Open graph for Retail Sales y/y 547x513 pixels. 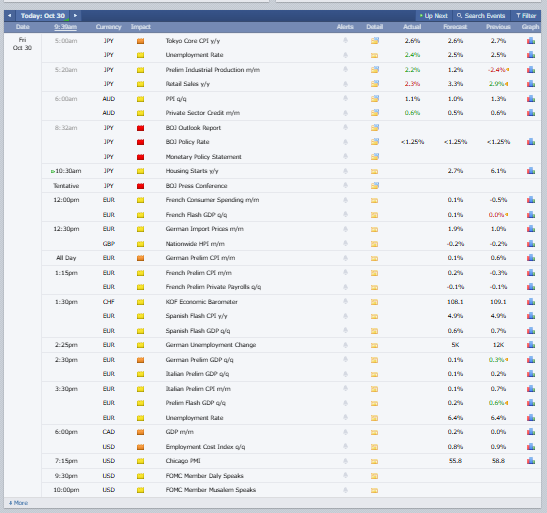[x=531, y=84]
